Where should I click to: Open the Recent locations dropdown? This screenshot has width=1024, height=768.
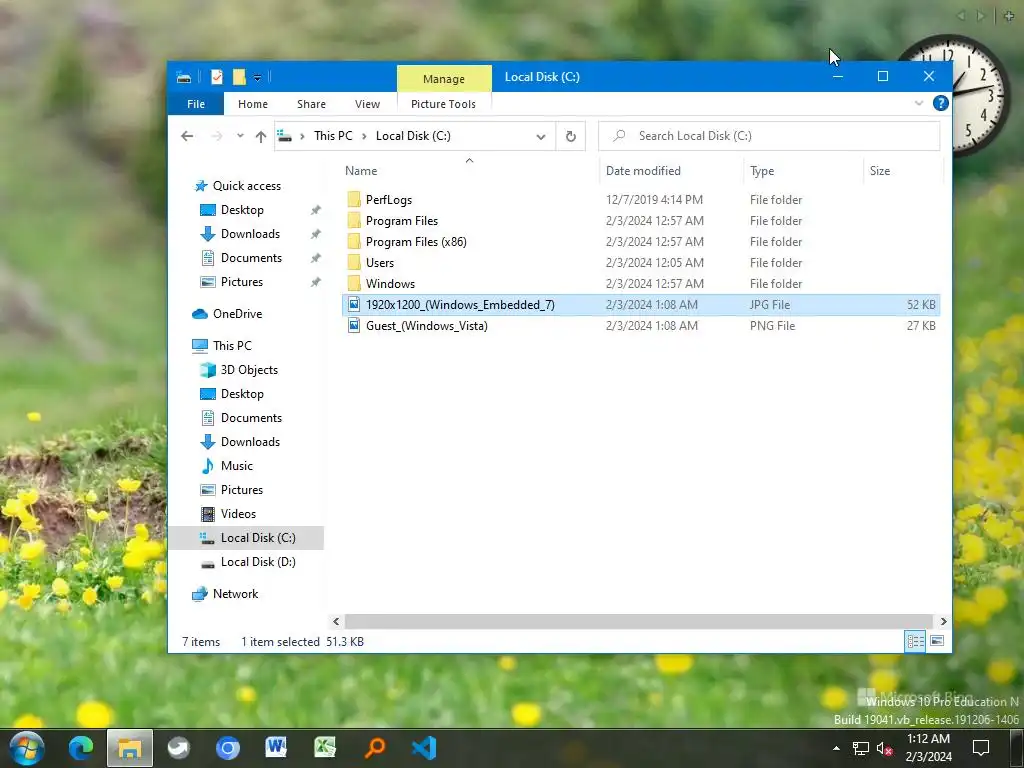coord(240,136)
